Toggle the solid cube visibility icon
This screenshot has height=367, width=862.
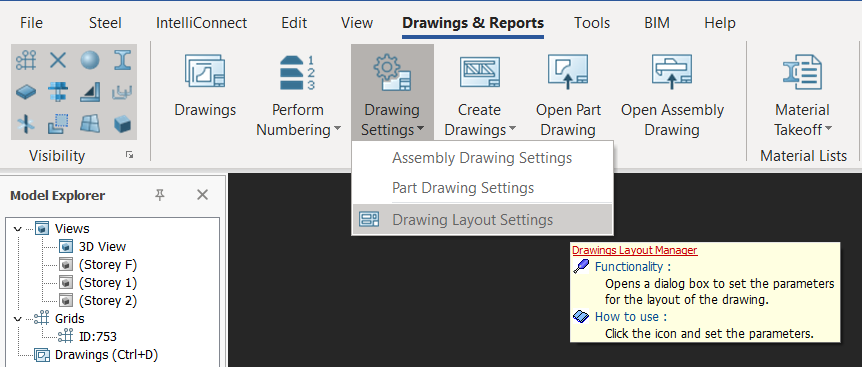pos(122,124)
